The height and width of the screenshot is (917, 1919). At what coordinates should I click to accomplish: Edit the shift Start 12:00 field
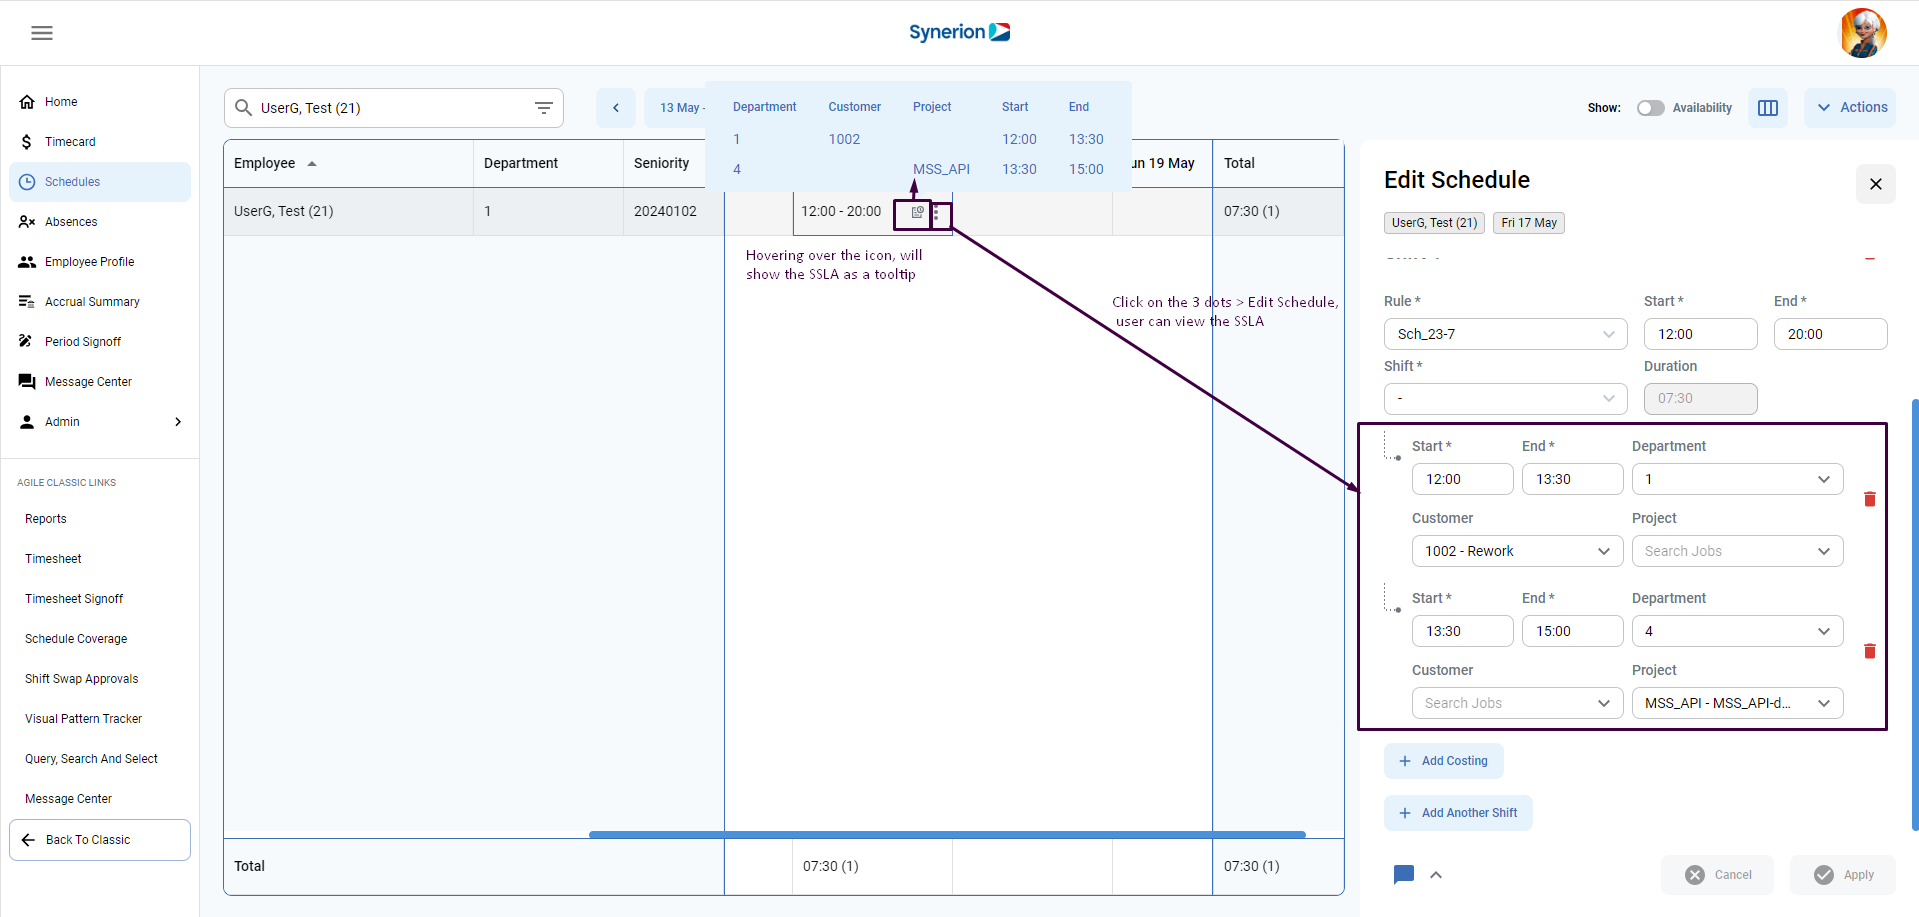[1700, 334]
